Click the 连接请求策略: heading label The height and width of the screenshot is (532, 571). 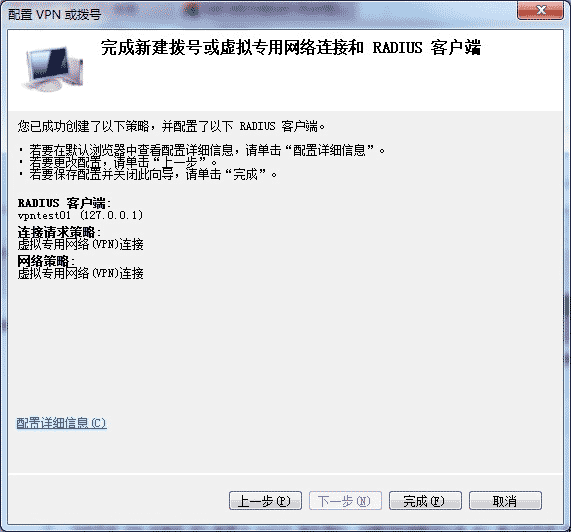(x=59, y=232)
